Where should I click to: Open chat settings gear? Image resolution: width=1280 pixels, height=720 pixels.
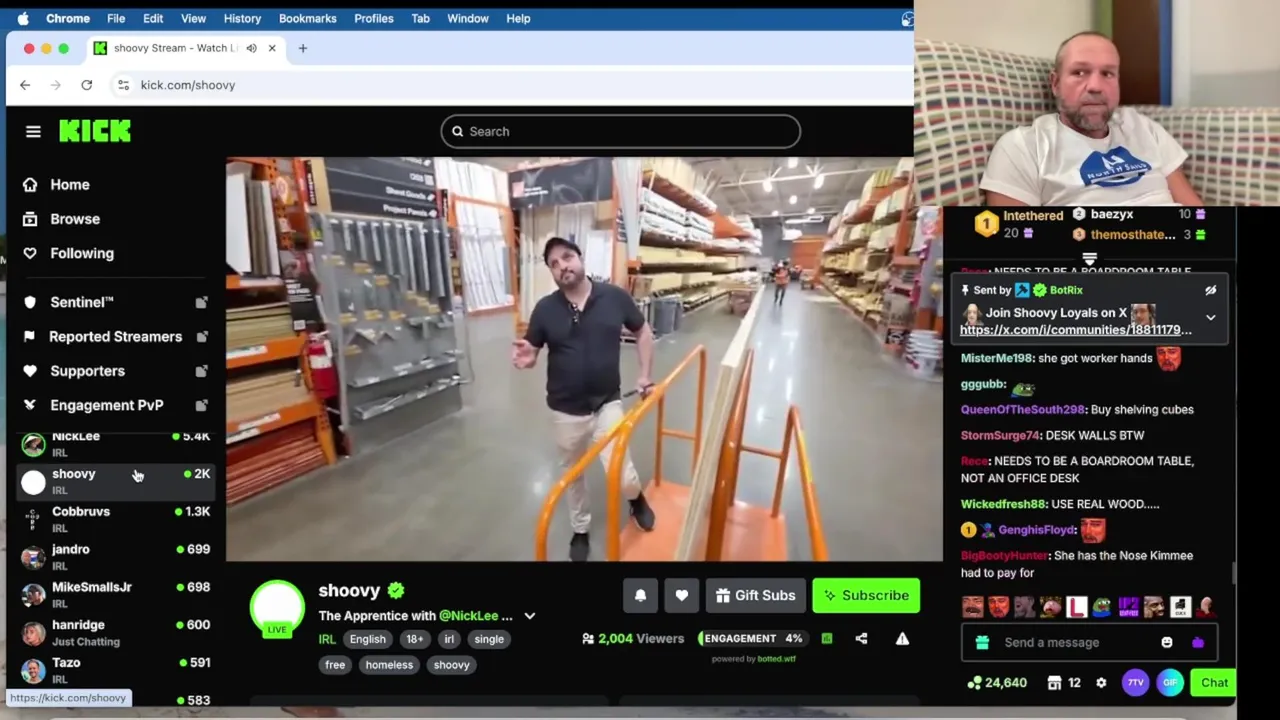pyautogui.click(x=1101, y=683)
